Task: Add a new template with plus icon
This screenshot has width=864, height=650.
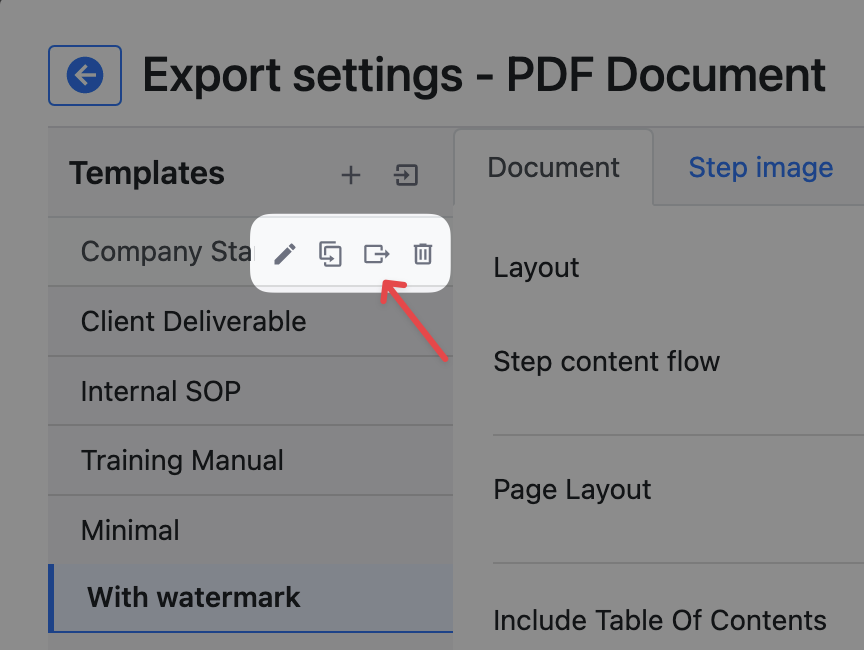Action: click(x=350, y=176)
